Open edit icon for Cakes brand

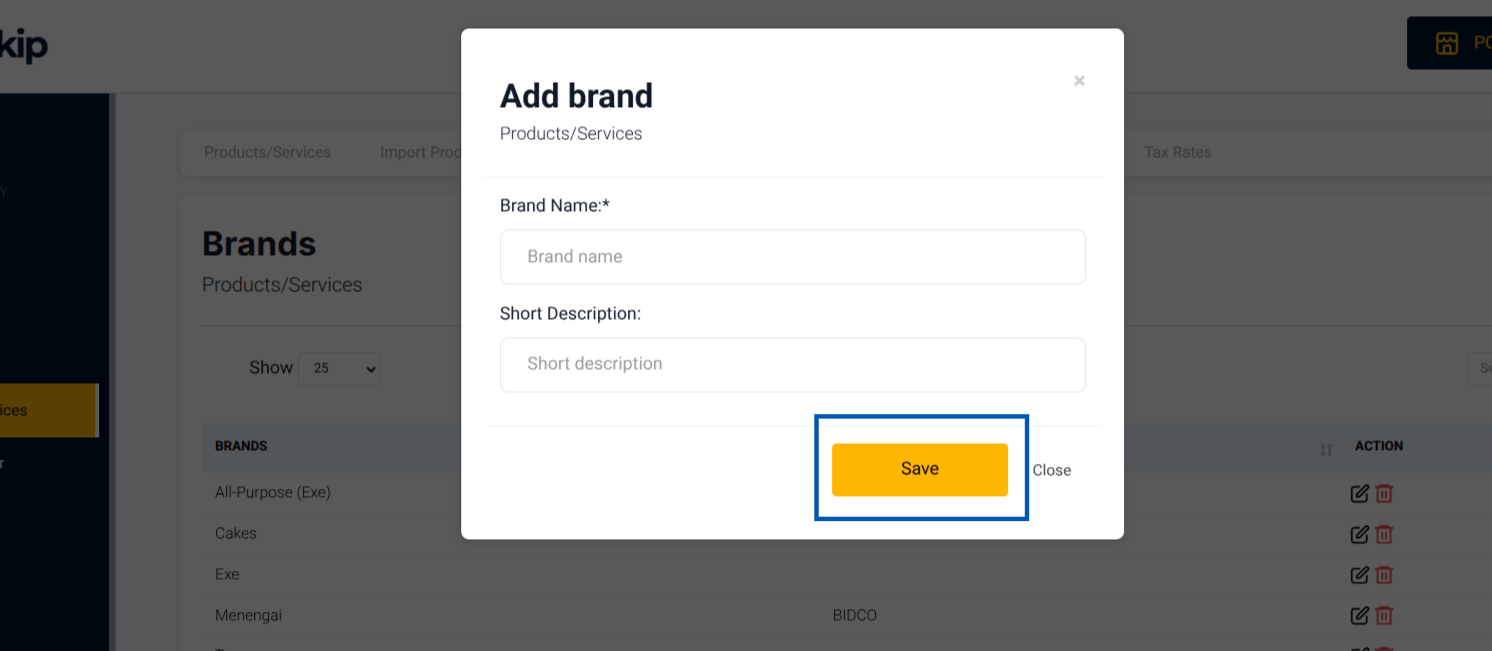tap(1359, 534)
